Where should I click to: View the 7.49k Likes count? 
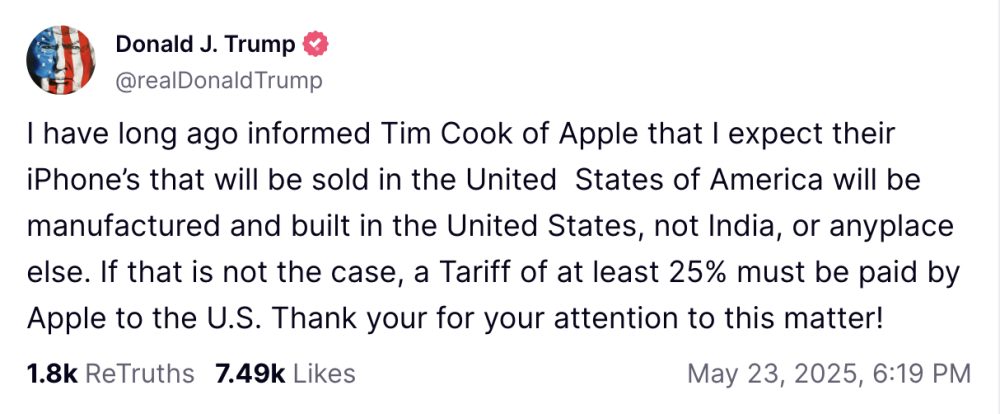(x=250, y=374)
